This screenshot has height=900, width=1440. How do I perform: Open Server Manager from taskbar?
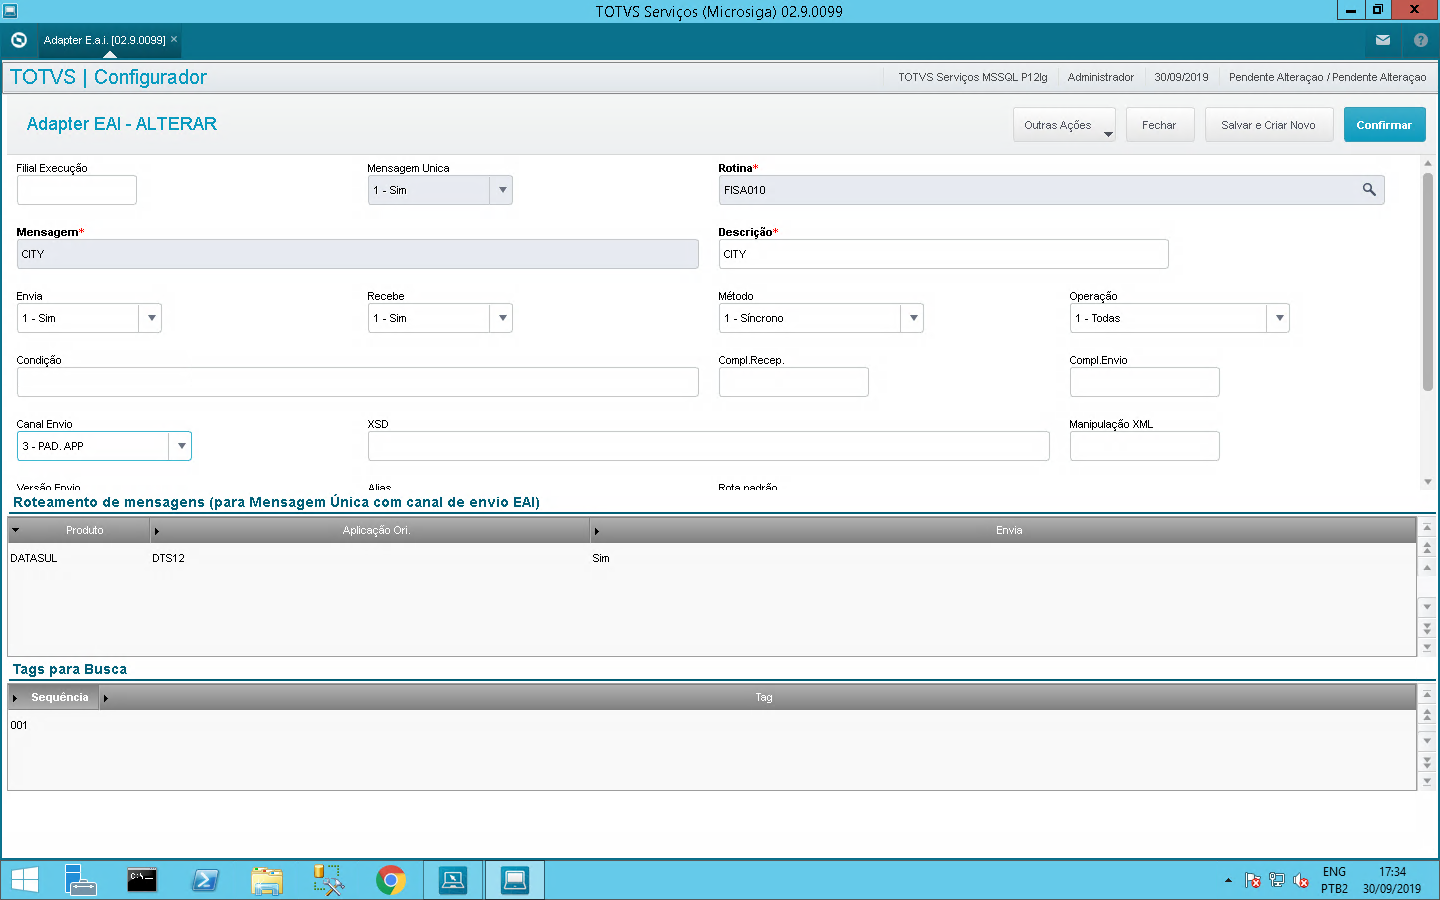pyautogui.click(x=80, y=880)
